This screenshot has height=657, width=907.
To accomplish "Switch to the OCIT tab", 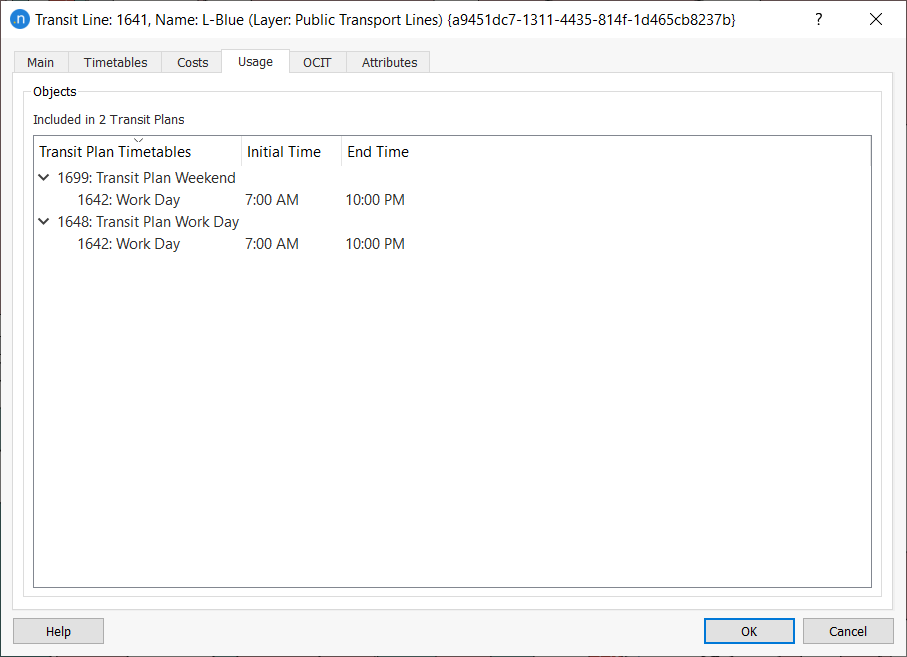I will pyautogui.click(x=317, y=61).
